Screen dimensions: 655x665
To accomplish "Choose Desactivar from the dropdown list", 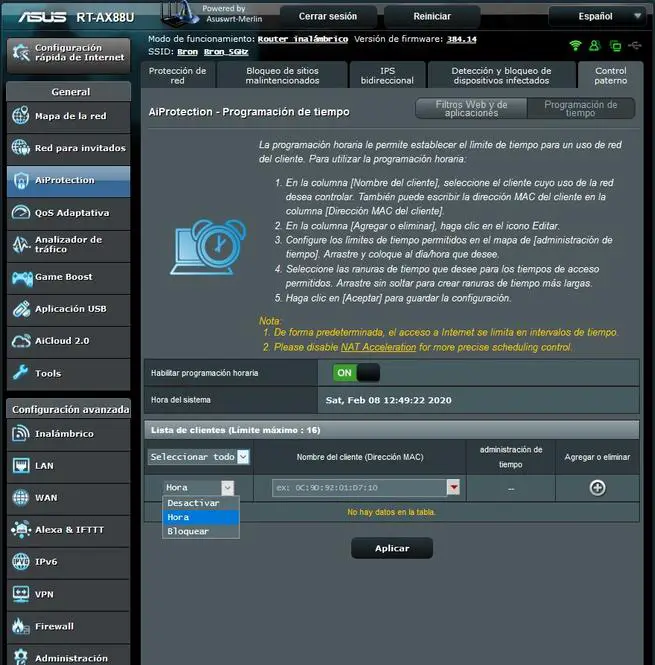I will 201,503.
